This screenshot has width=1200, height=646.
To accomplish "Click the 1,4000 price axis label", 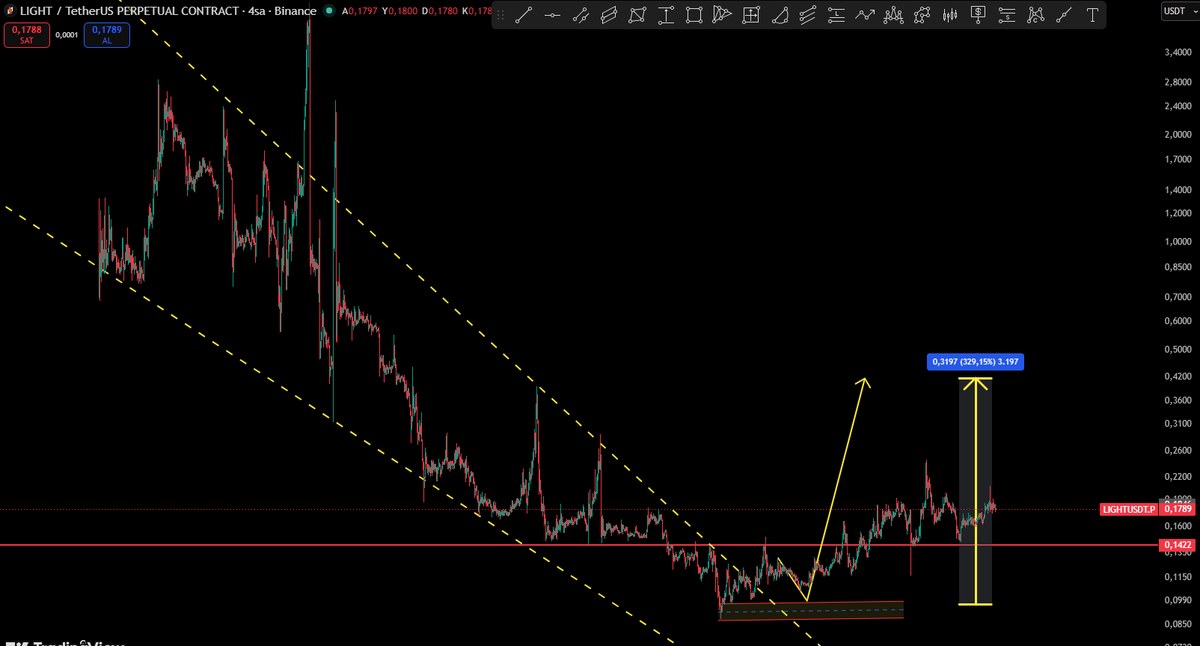I will point(1176,189).
